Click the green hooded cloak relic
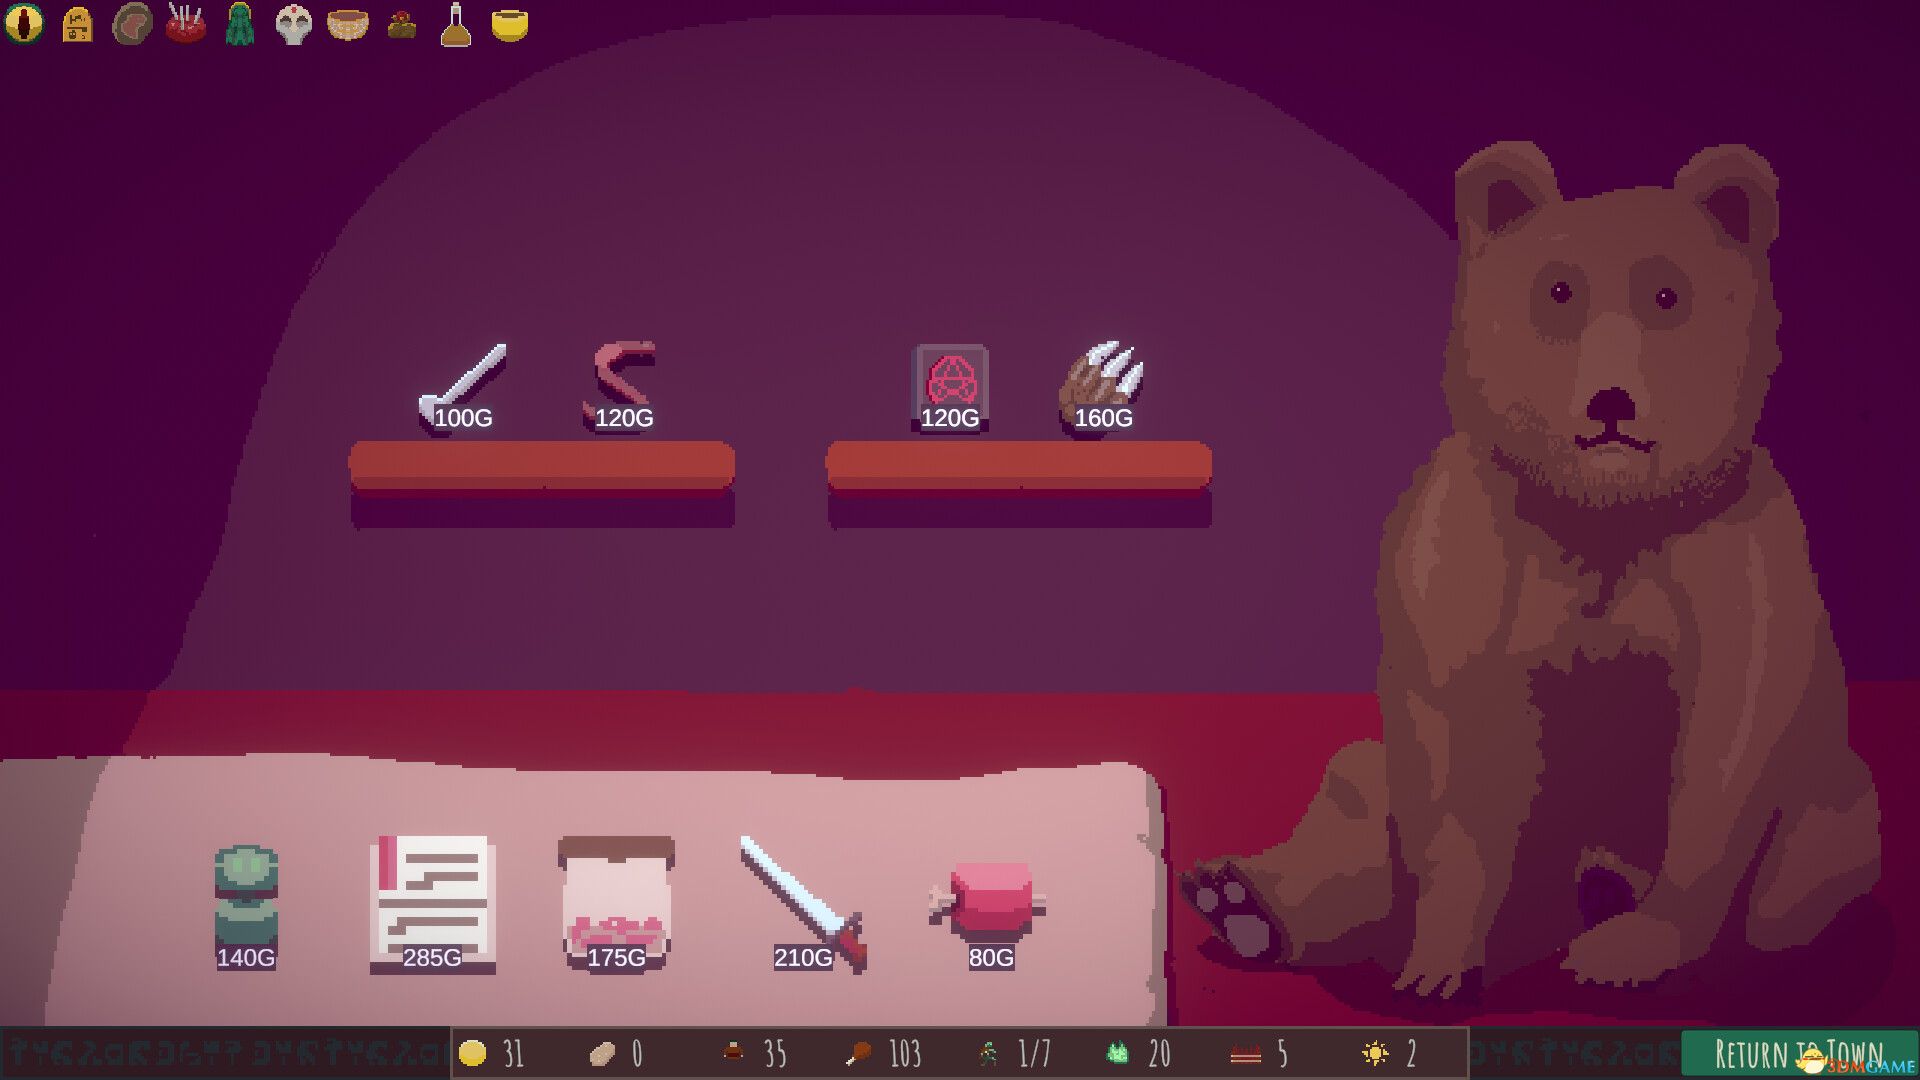Screen dimensions: 1920x1080 pyautogui.click(x=240, y=24)
